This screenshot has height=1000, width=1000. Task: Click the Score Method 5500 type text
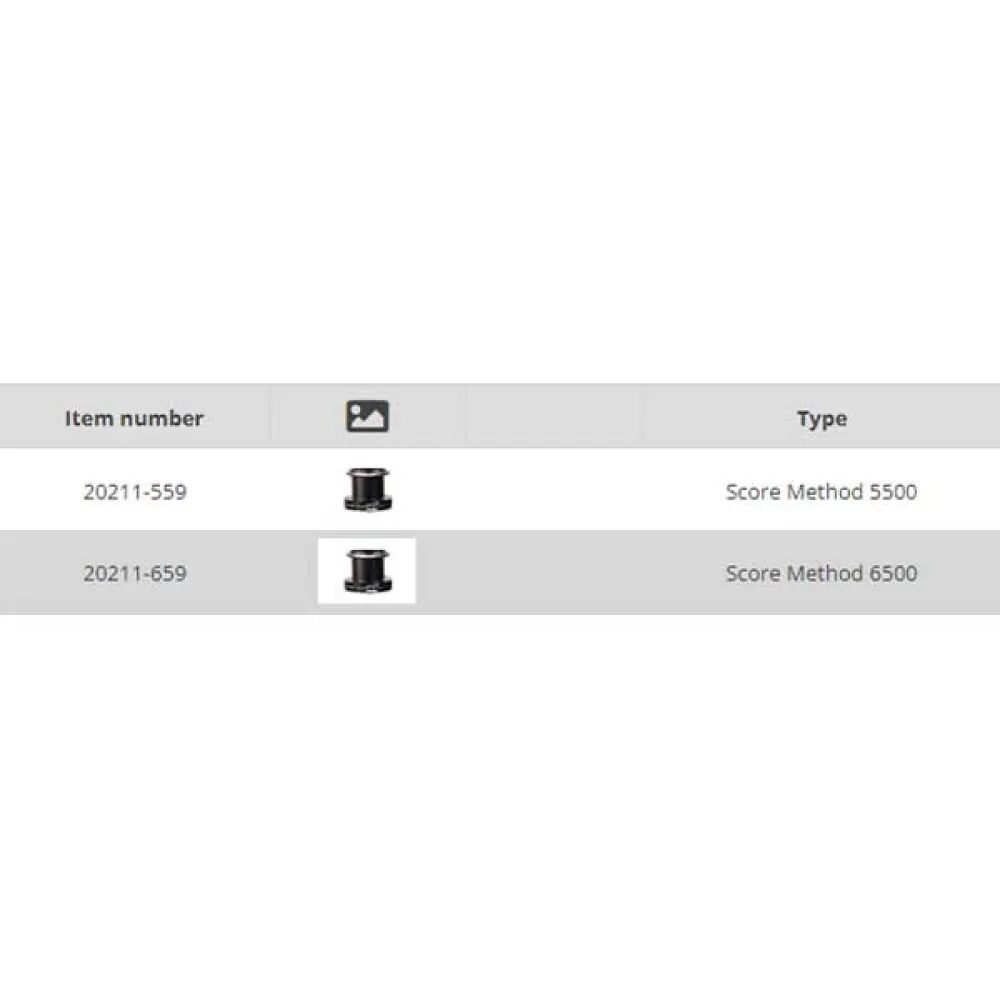821,492
